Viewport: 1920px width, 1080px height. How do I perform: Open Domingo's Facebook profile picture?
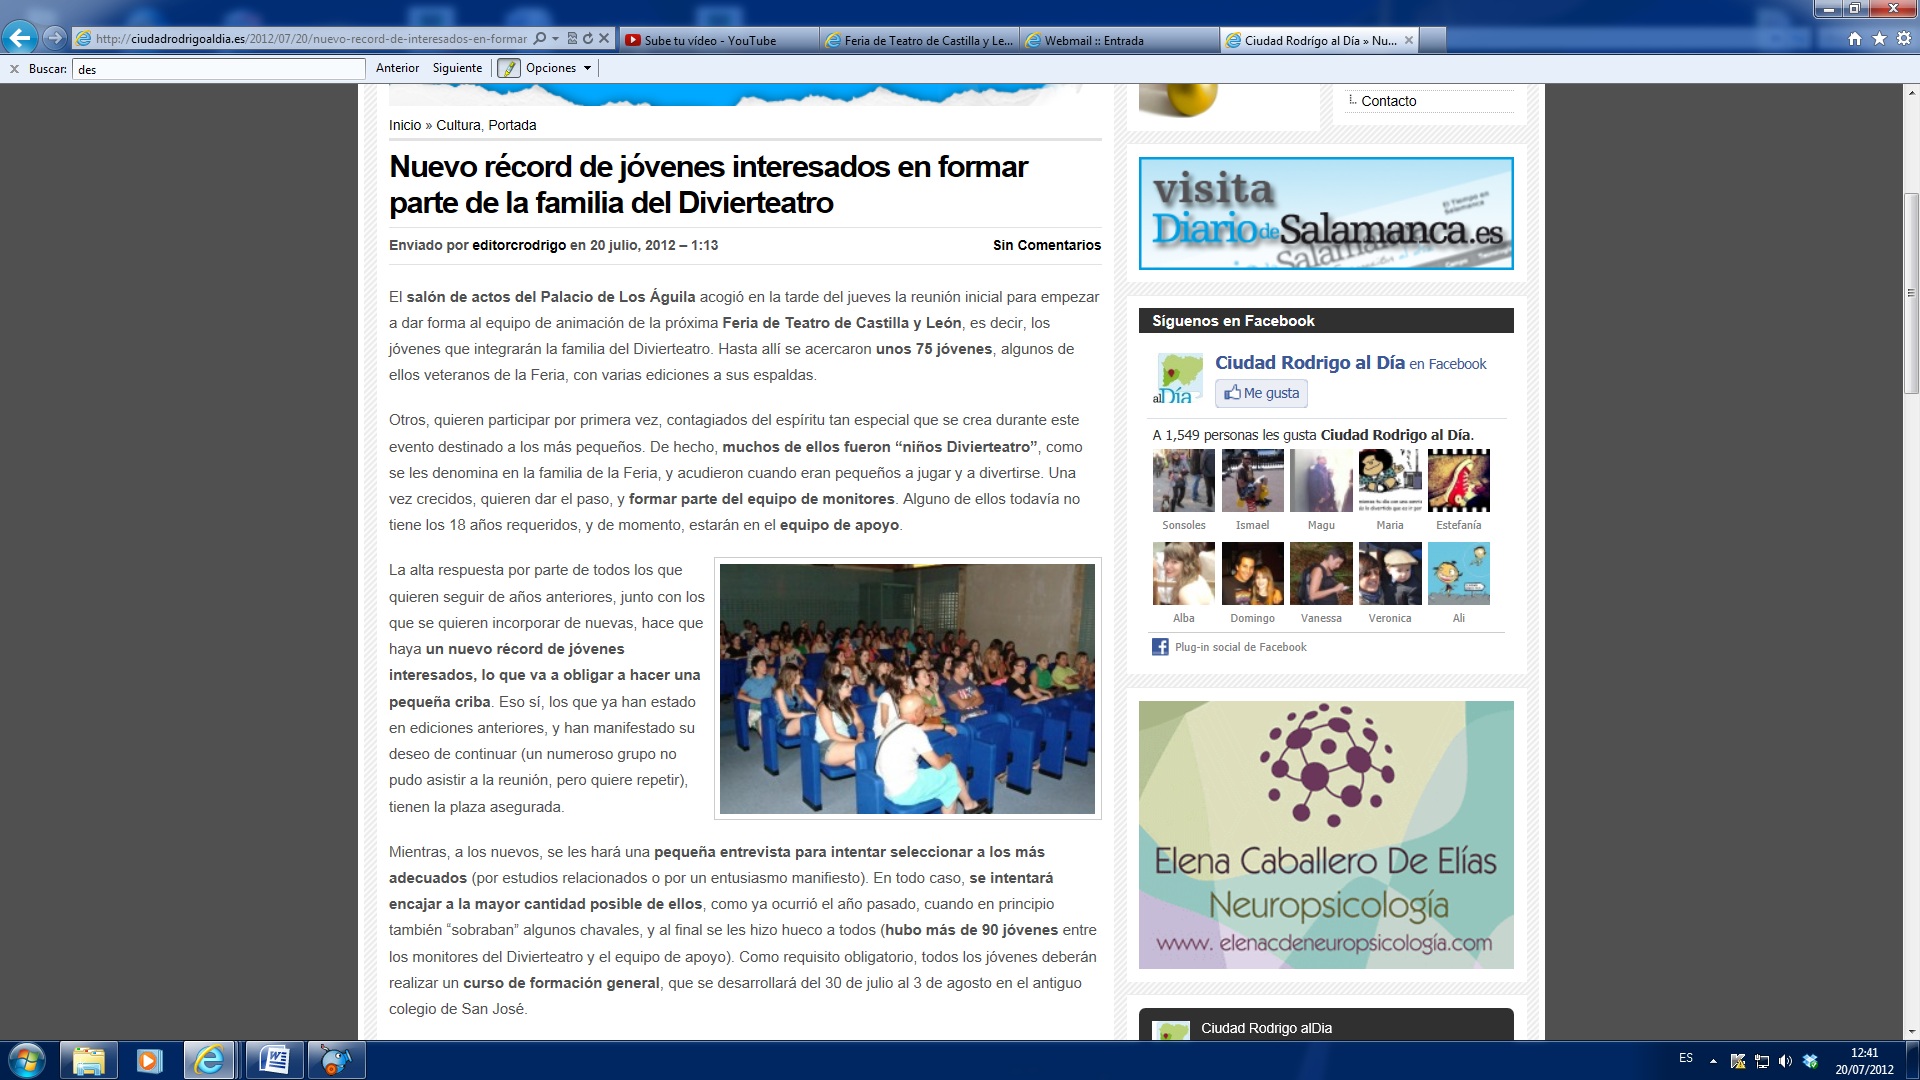tap(1253, 574)
